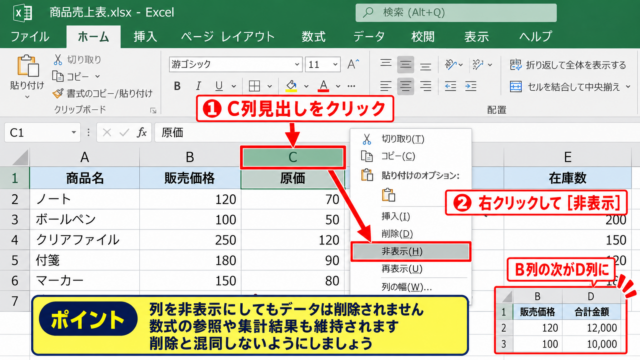Choose Hide (非表示) in context menu
The image size is (640, 360).
[411, 251]
